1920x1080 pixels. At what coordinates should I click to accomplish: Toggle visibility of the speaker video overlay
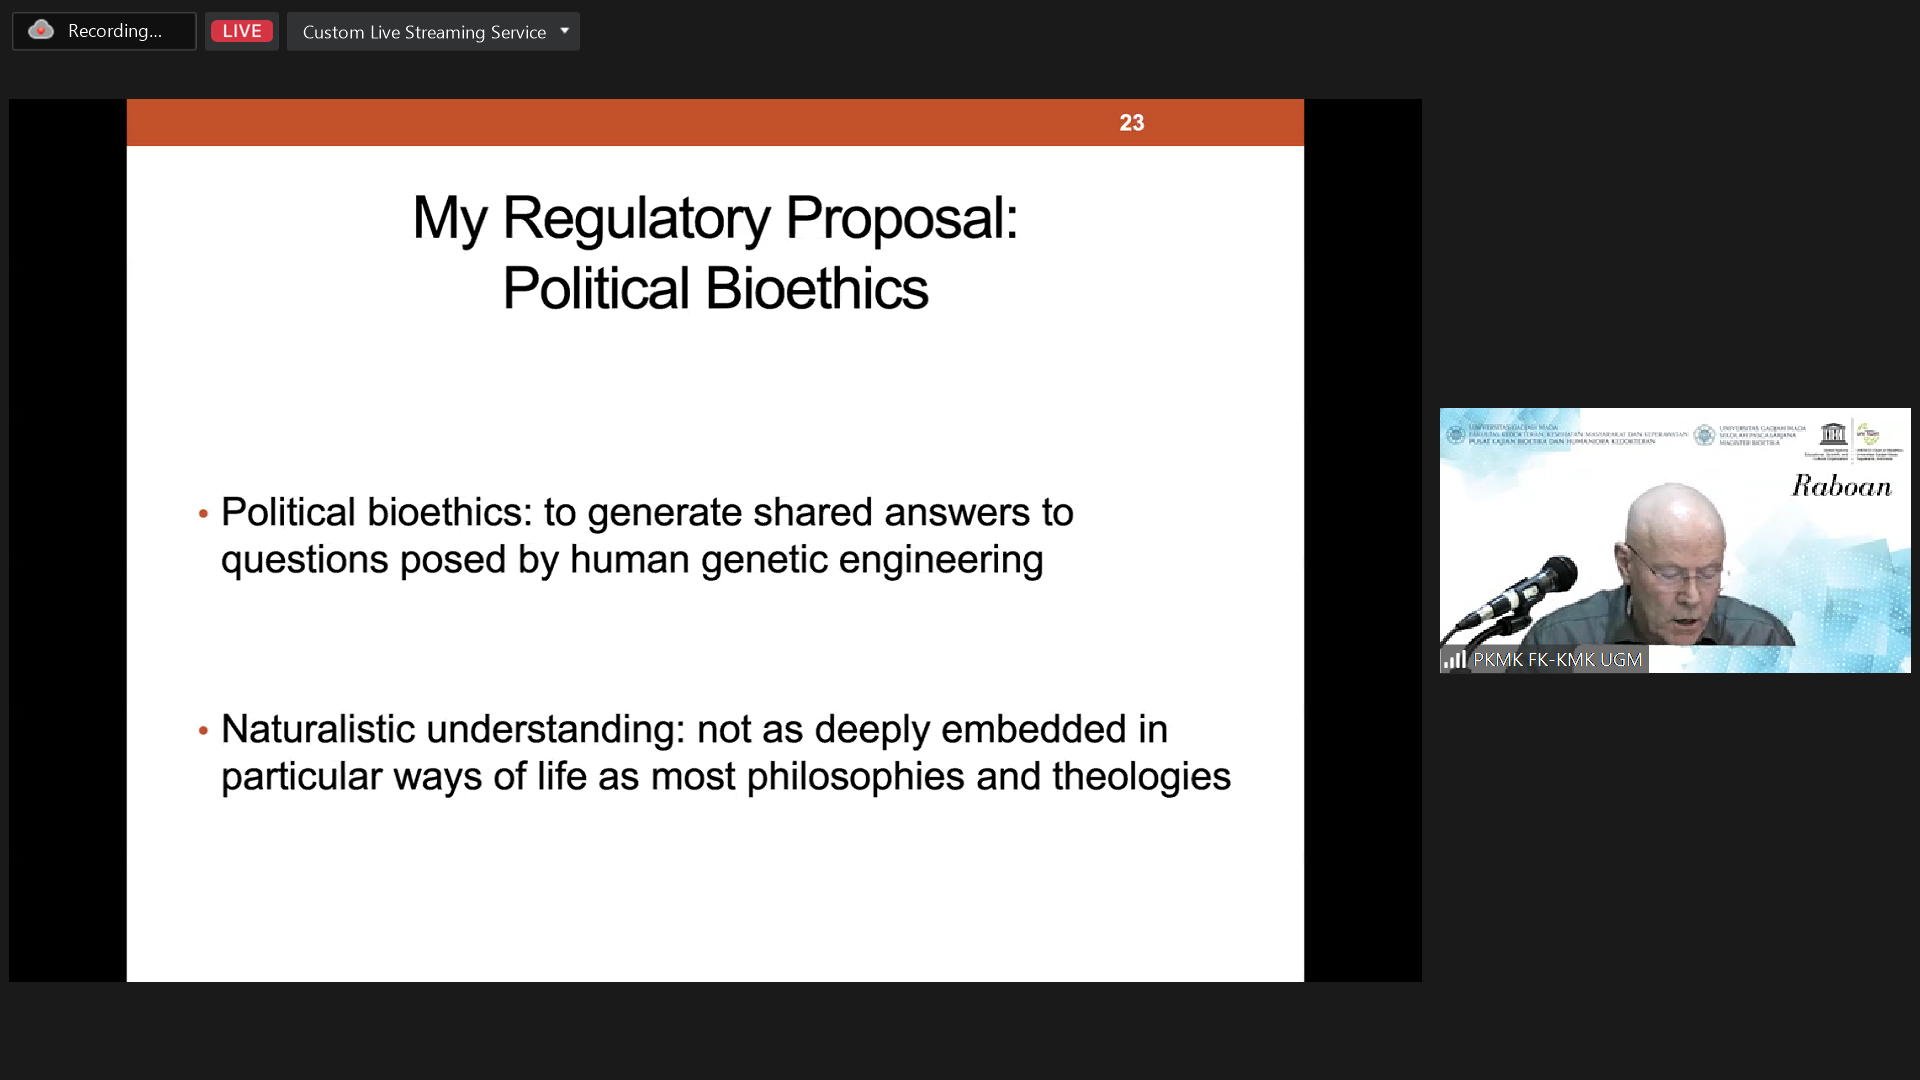point(1674,540)
